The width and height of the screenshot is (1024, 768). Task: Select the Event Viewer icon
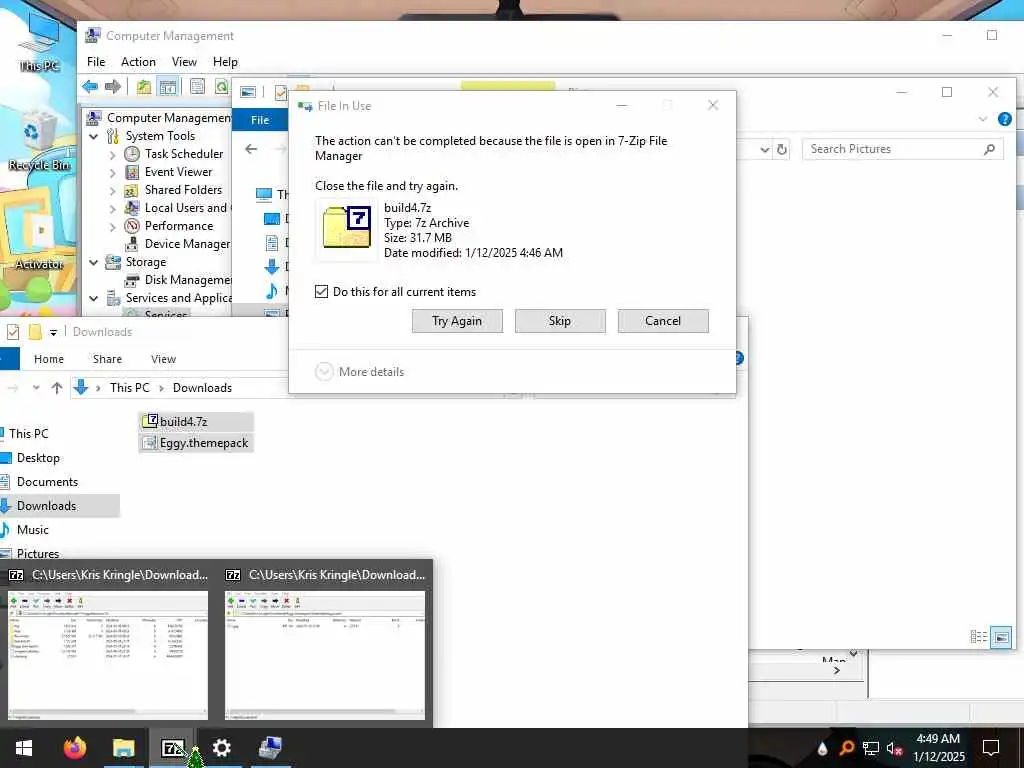click(x=132, y=172)
